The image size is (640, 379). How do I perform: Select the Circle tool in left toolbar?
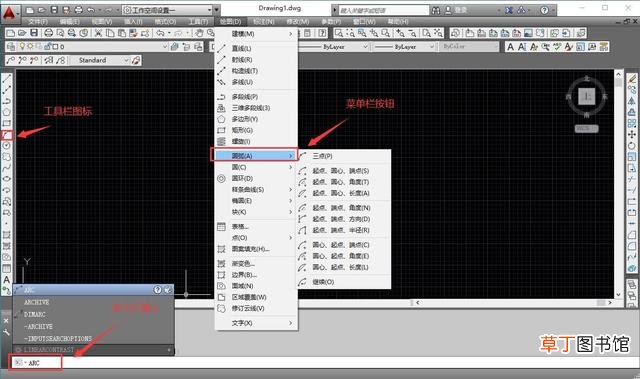click(x=7, y=145)
